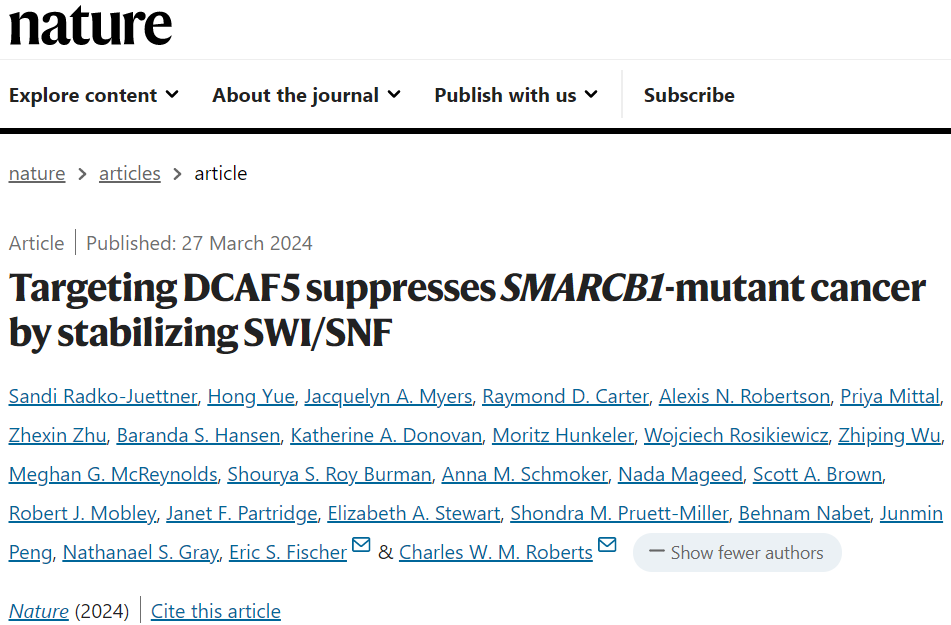This screenshot has height=625, width=951.
Task: Open Meghan G. McReynolds author info
Action: click(113, 474)
